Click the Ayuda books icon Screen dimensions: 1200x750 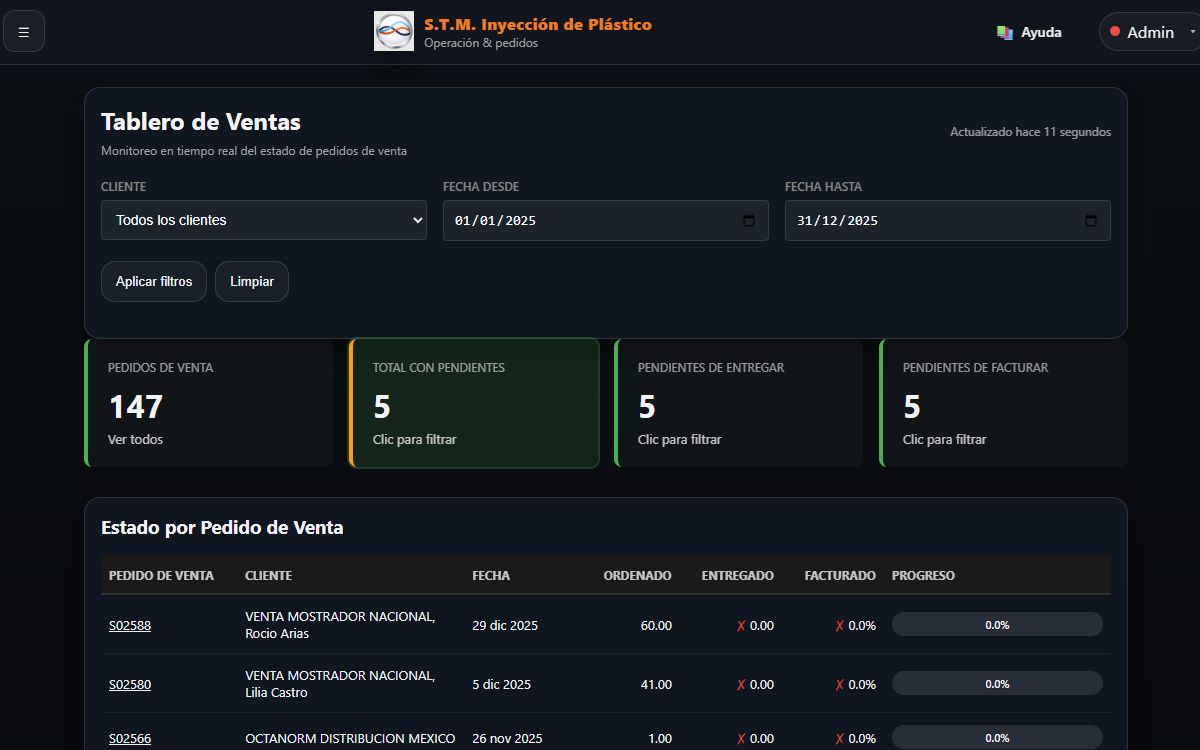(1005, 32)
